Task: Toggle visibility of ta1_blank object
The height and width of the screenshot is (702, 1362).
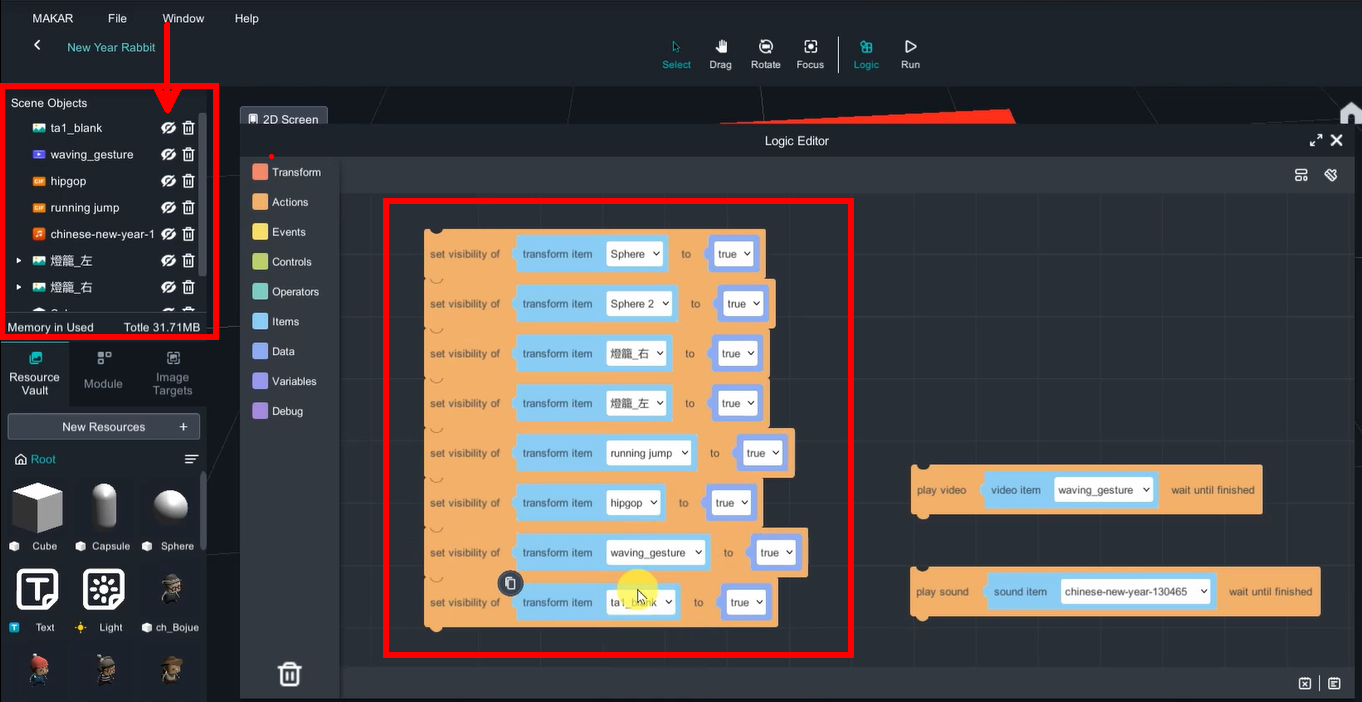Action: point(168,128)
